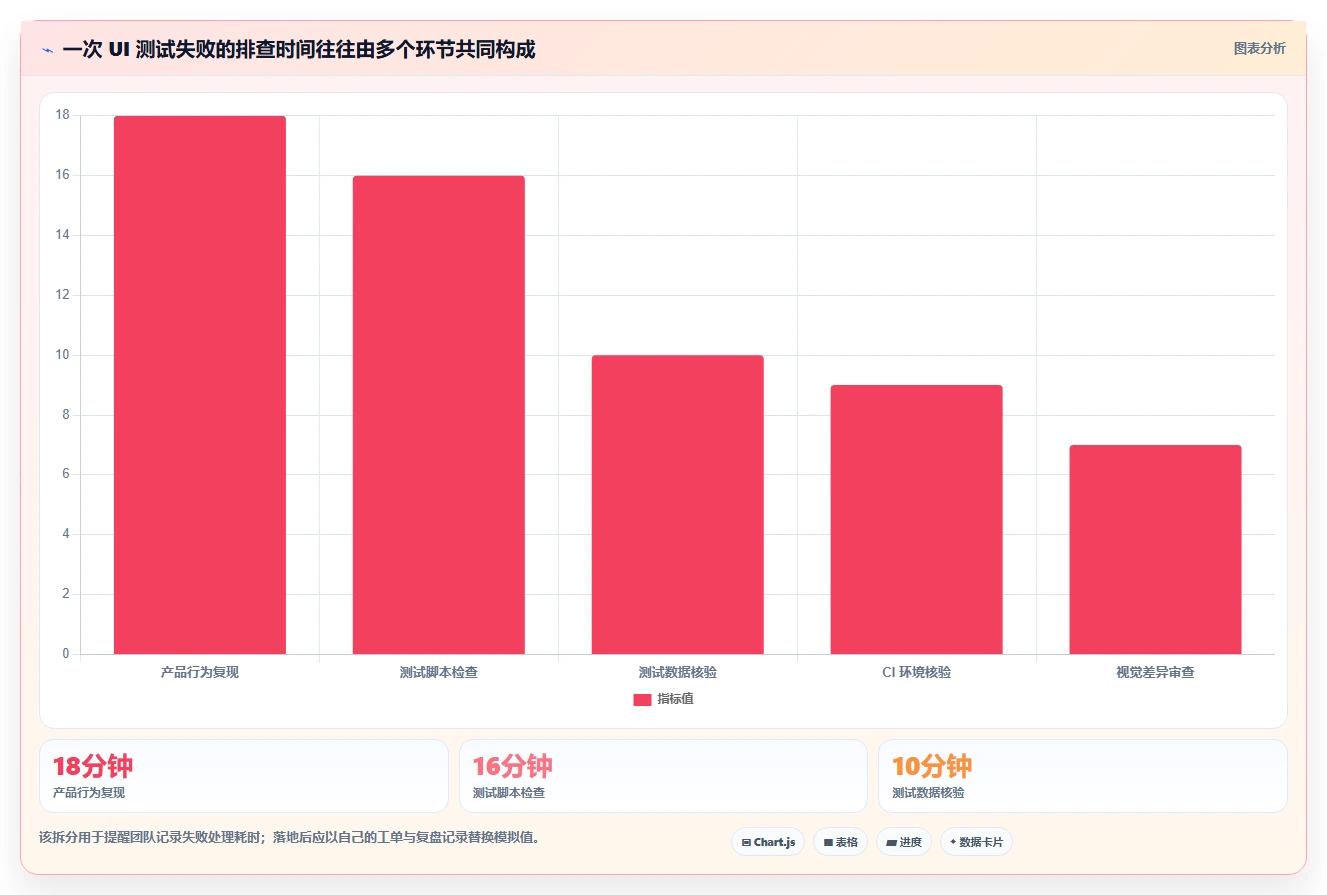Click the 10分钟 card value

[x=932, y=767]
